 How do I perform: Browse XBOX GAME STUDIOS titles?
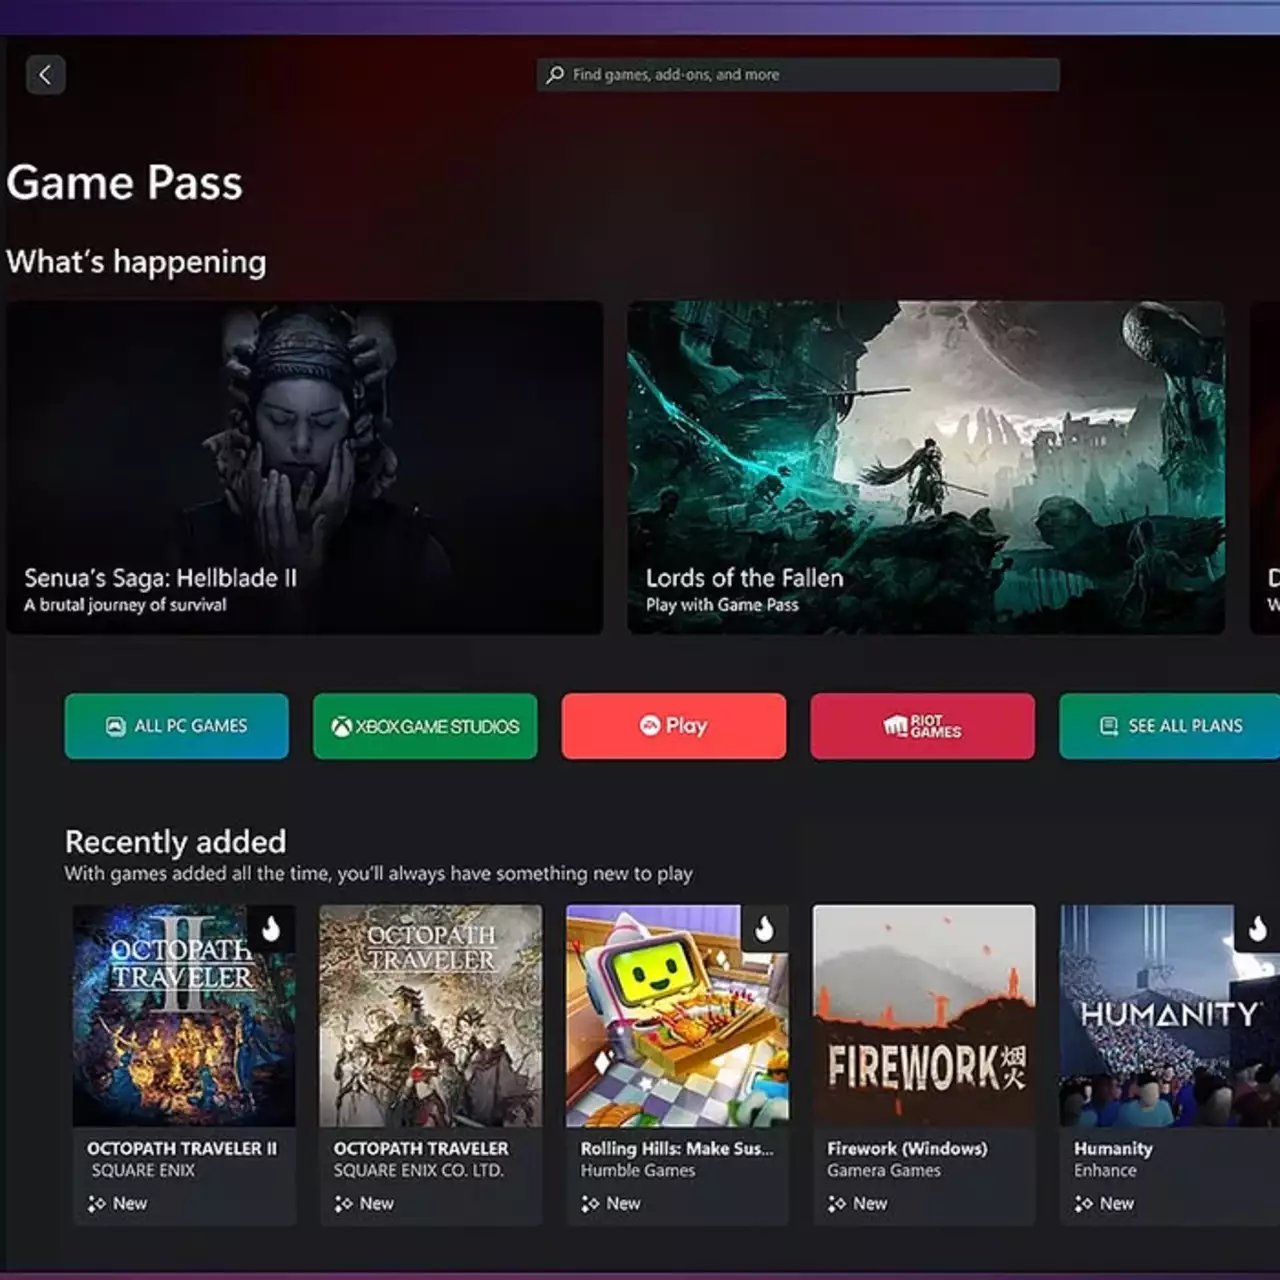click(x=425, y=726)
